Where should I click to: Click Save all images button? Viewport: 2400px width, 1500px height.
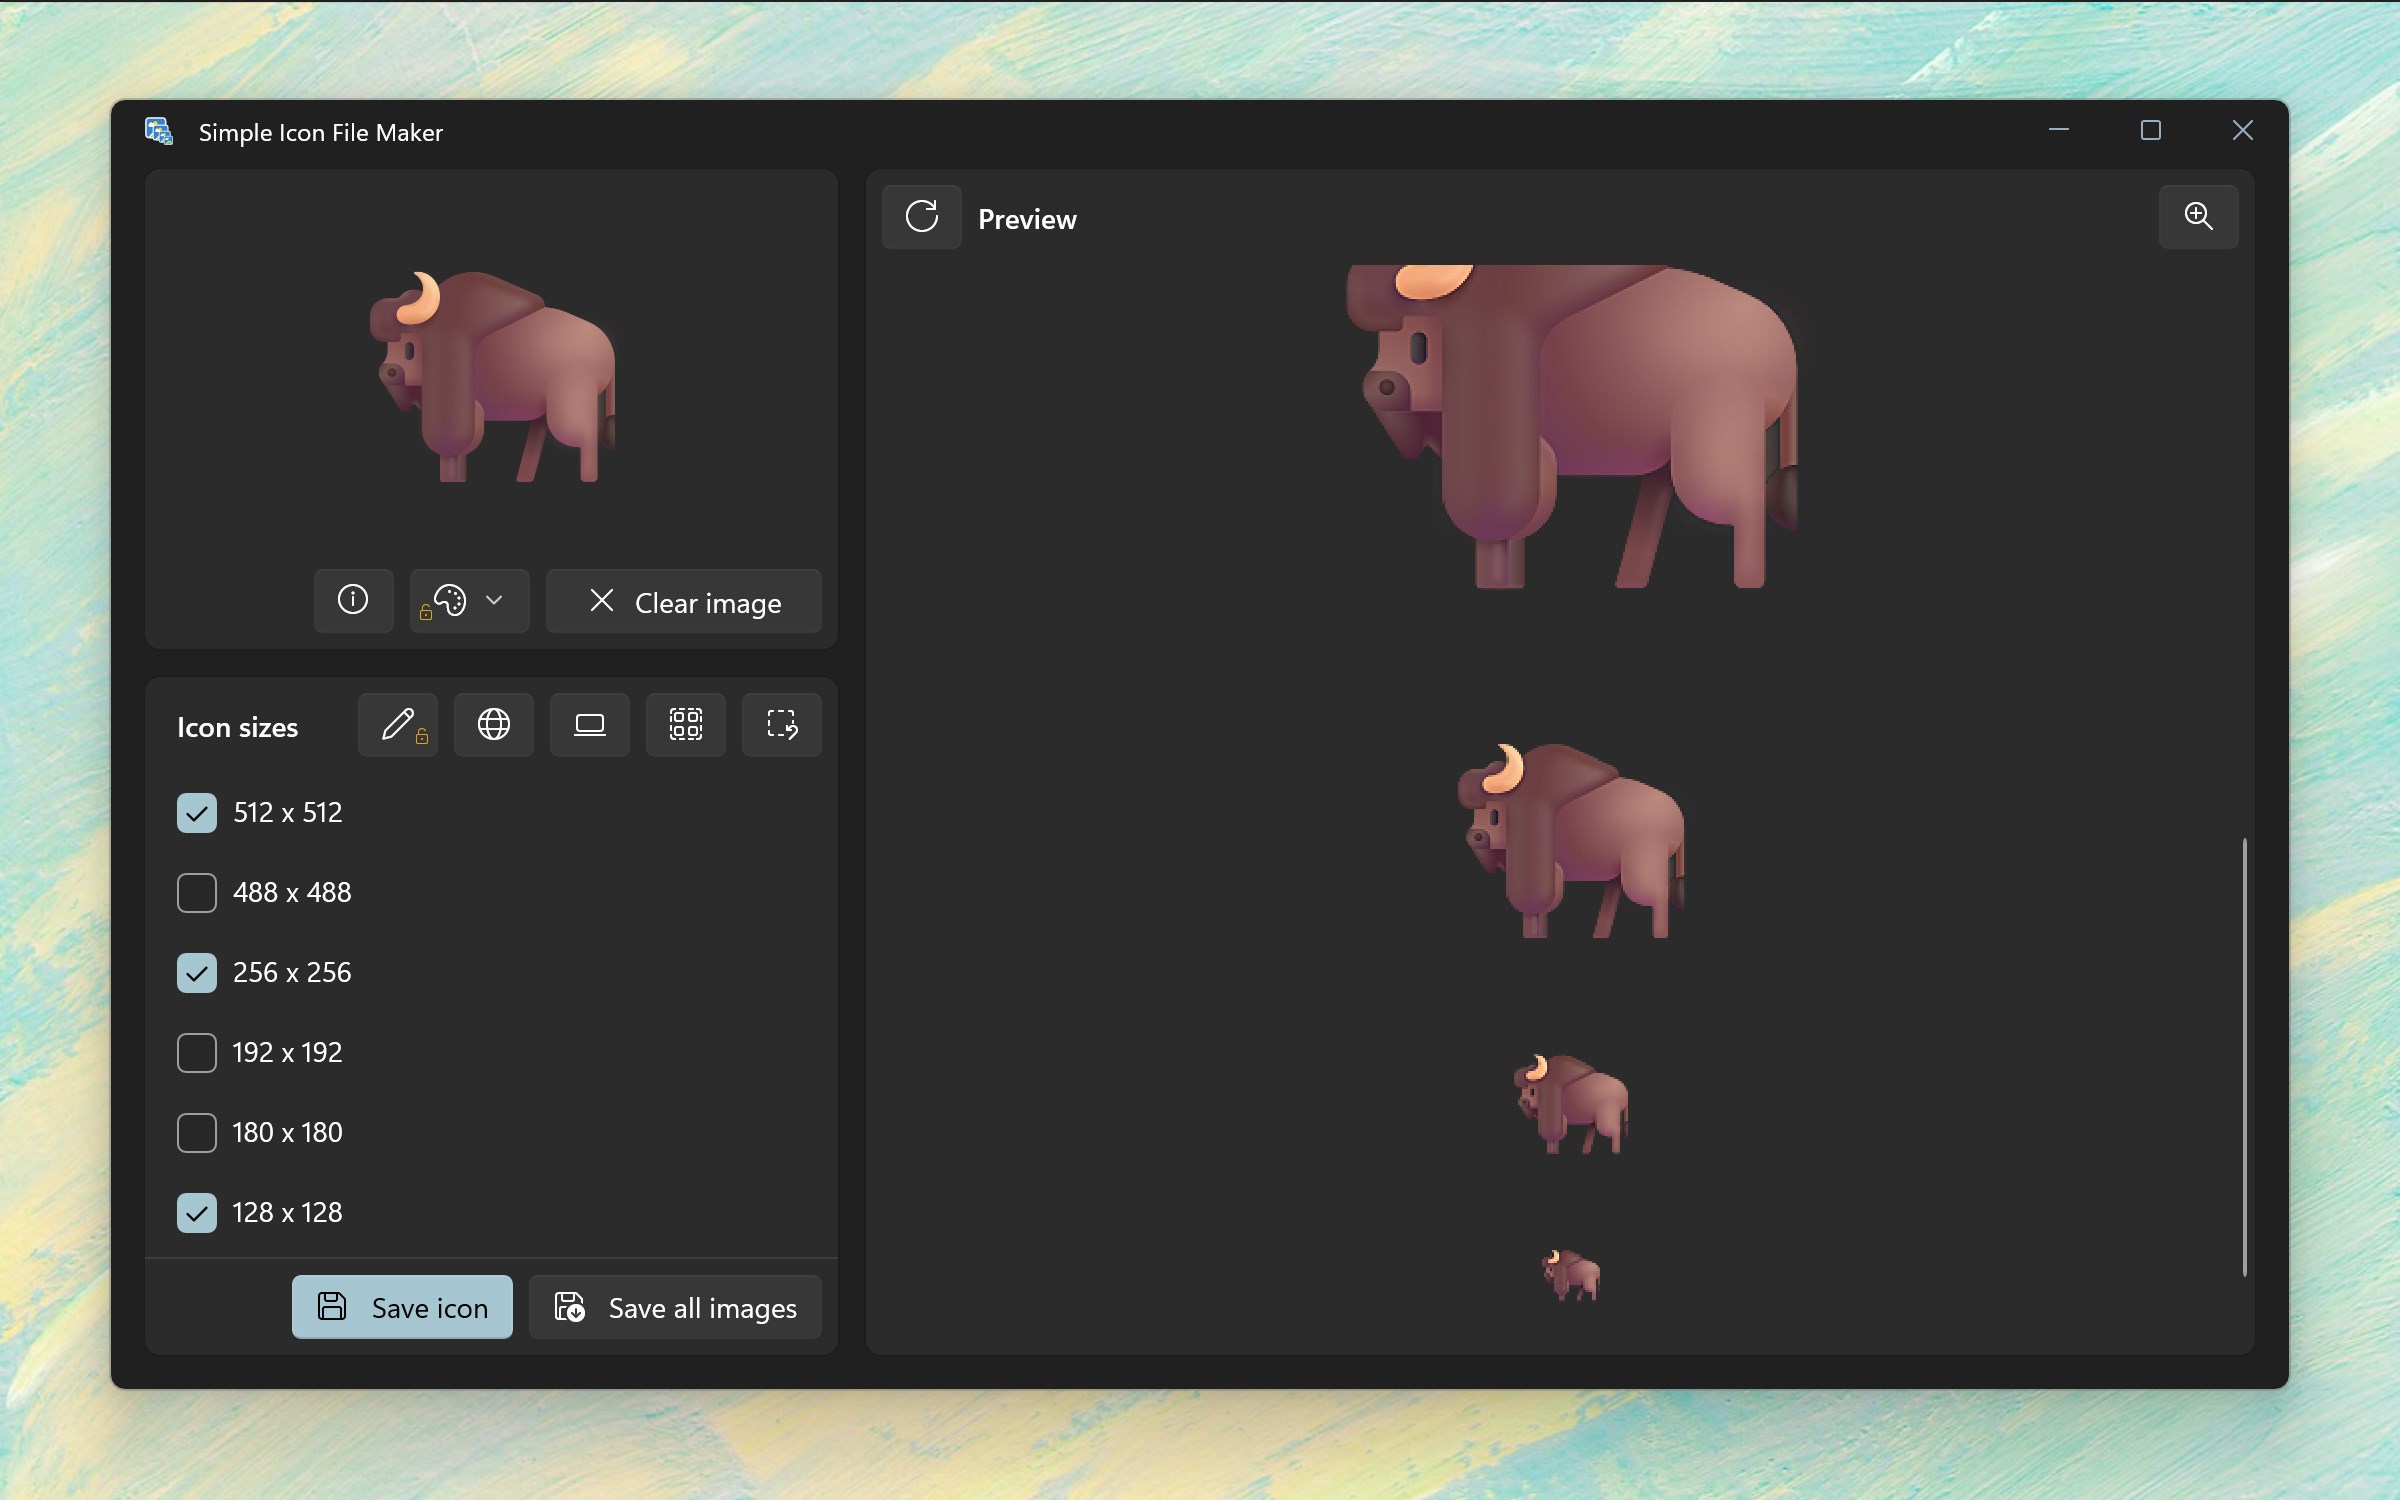pyautogui.click(x=675, y=1307)
